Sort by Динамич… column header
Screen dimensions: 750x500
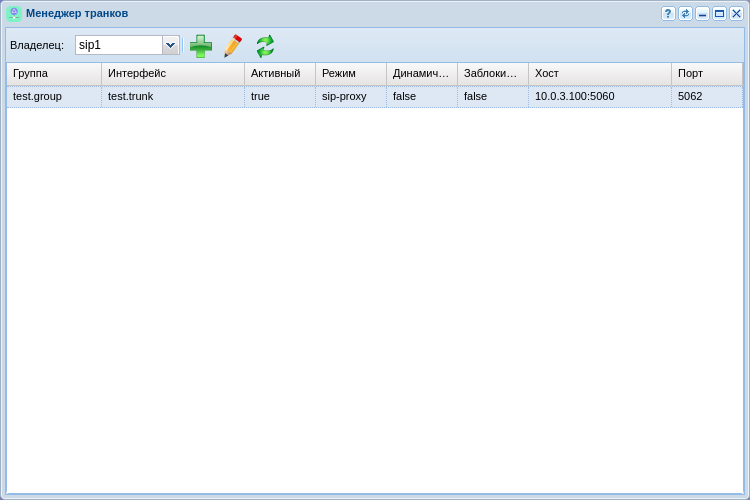pyautogui.click(x=422, y=74)
